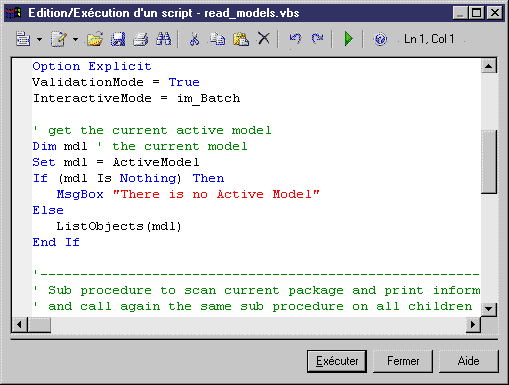Open a script file with folder icon

click(95, 39)
